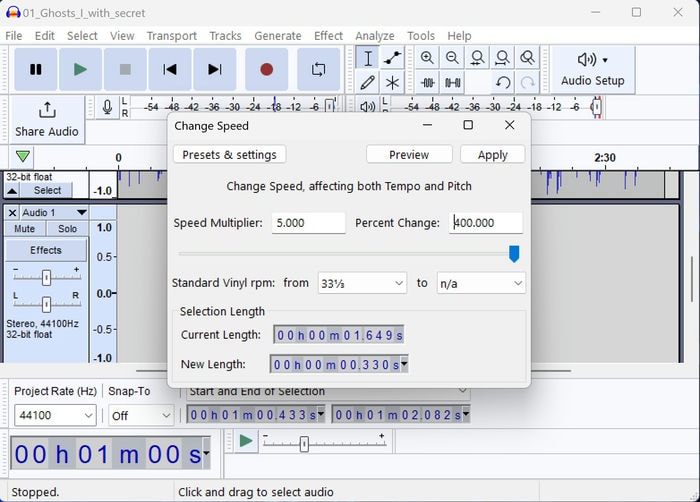The width and height of the screenshot is (700, 502).
Task: Select the Draw pencil tool
Action: (x=368, y=83)
